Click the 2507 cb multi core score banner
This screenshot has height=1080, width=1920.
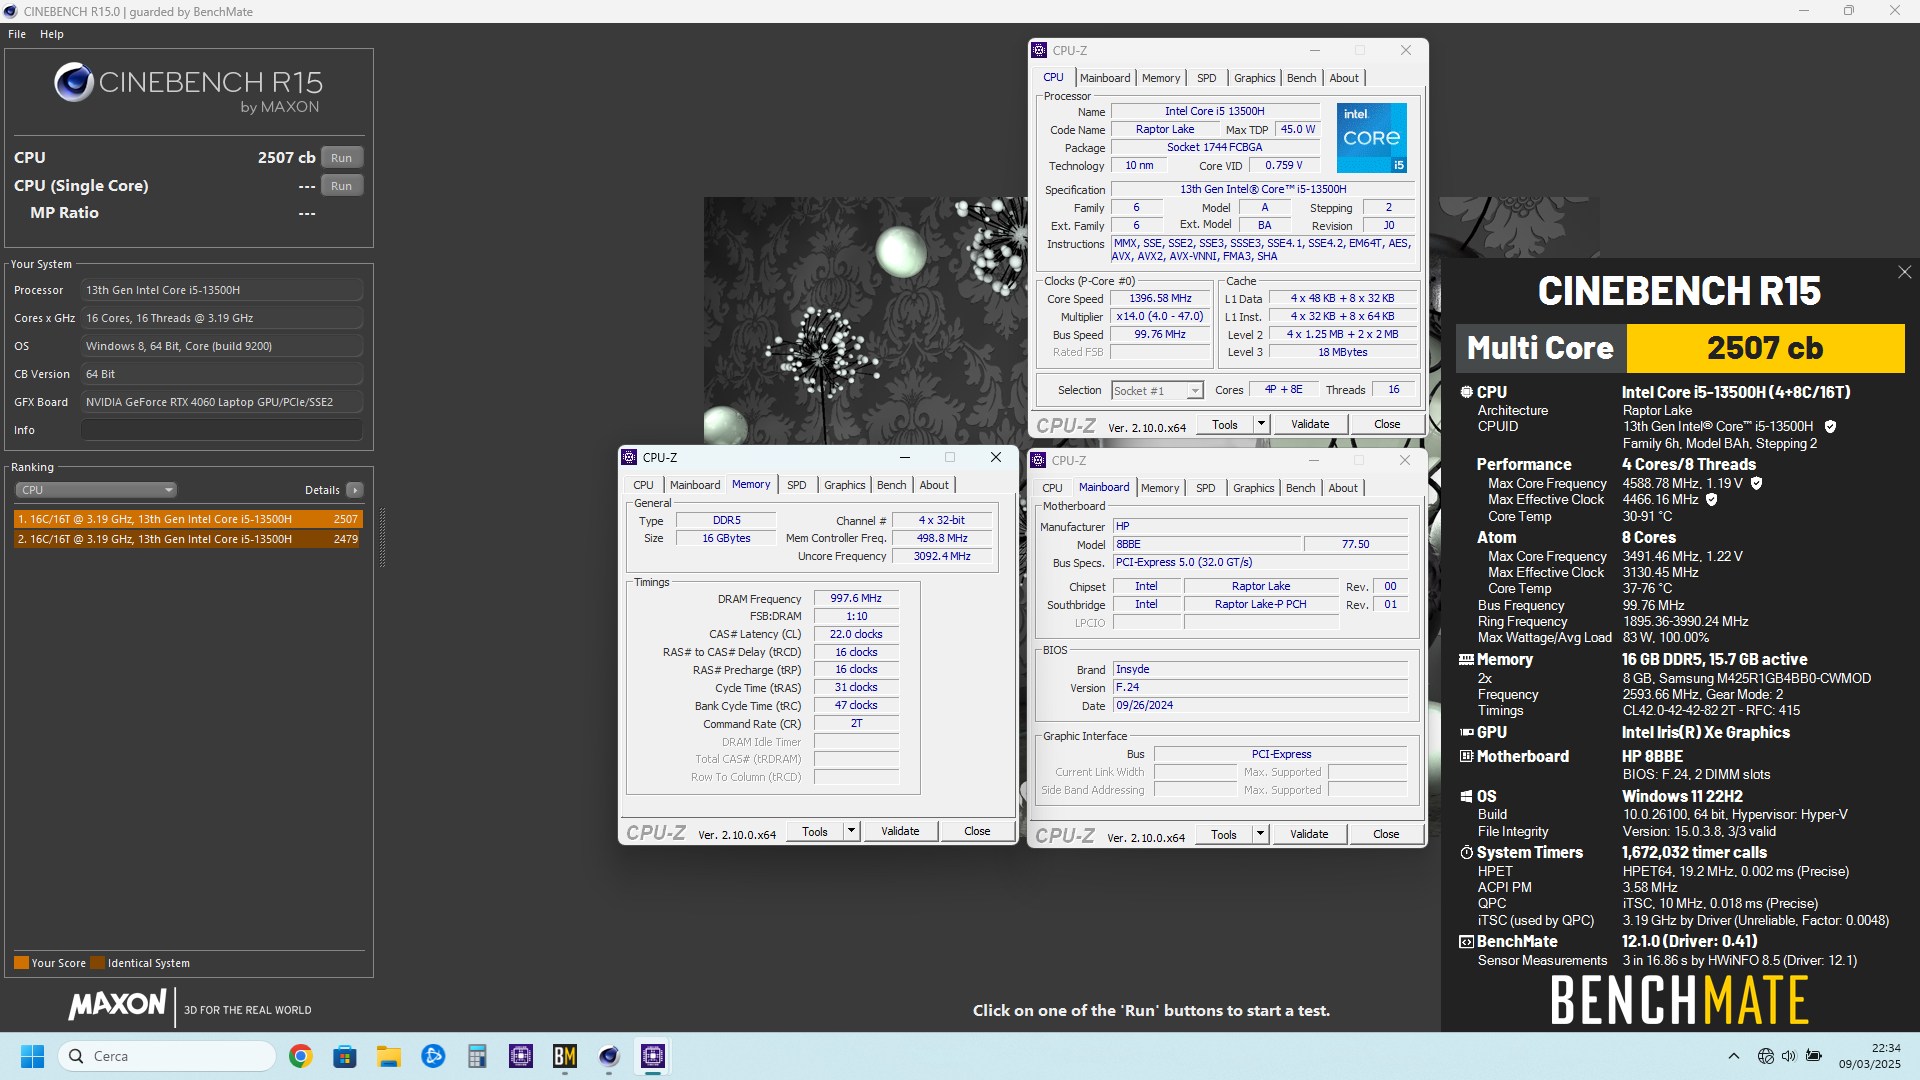[x=1765, y=348]
